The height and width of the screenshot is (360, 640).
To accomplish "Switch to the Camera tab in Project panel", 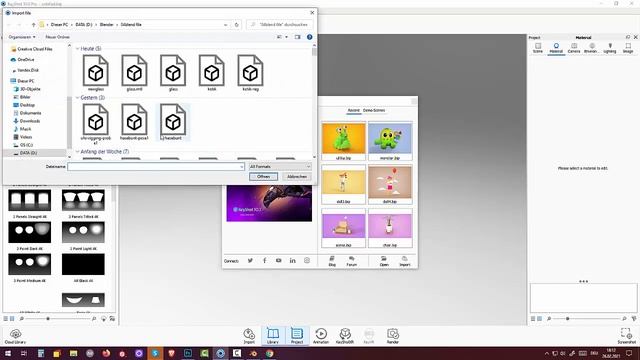I will coord(574,48).
